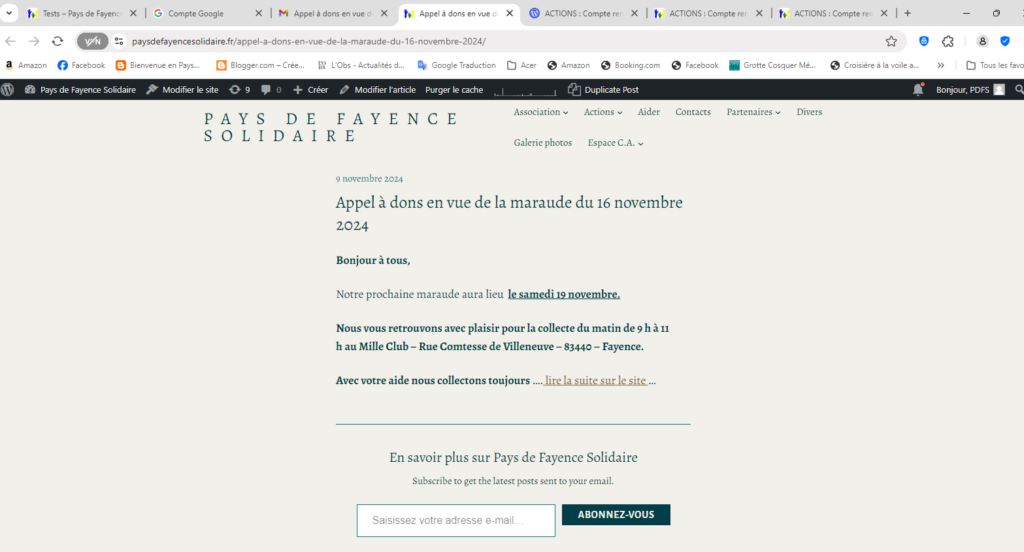Click the comments bubble in admin bar
The height and width of the screenshot is (552, 1024).
pyautogui.click(x=270, y=89)
